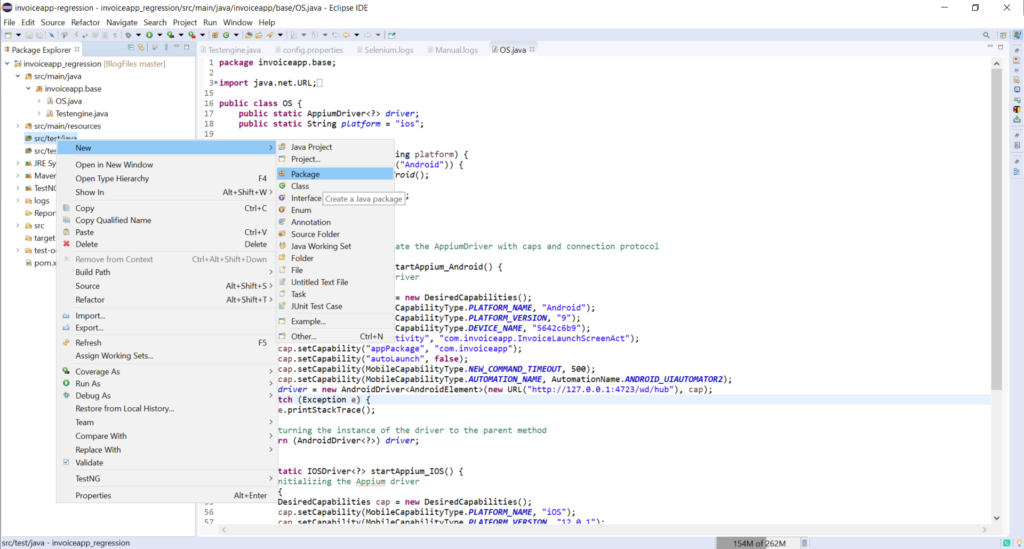
Task: Collapse the invoiceapp_regression project node
Action: (7, 64)
